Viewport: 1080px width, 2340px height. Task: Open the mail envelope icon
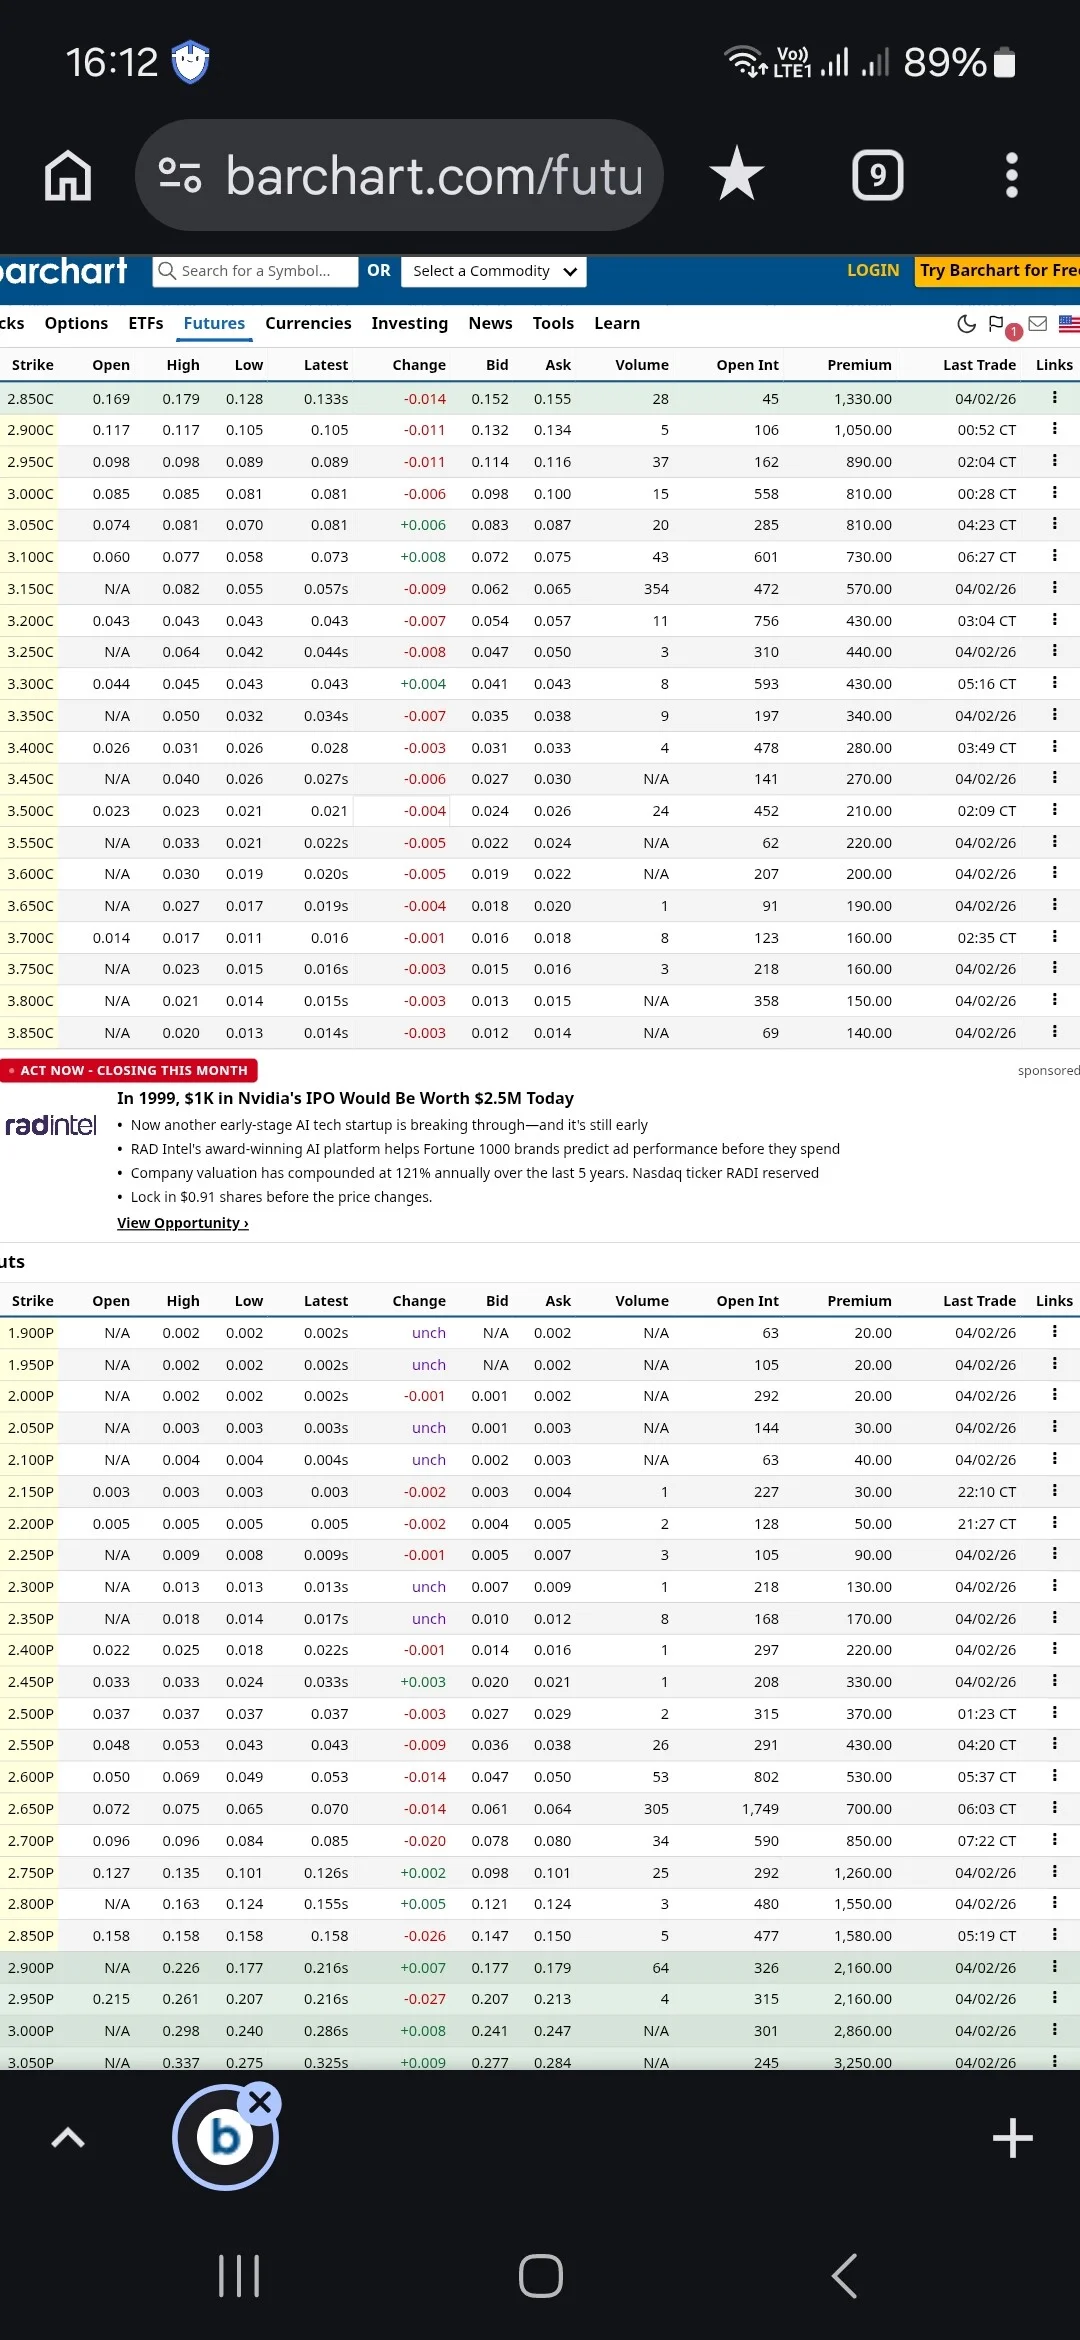[x=1038, y=323]
